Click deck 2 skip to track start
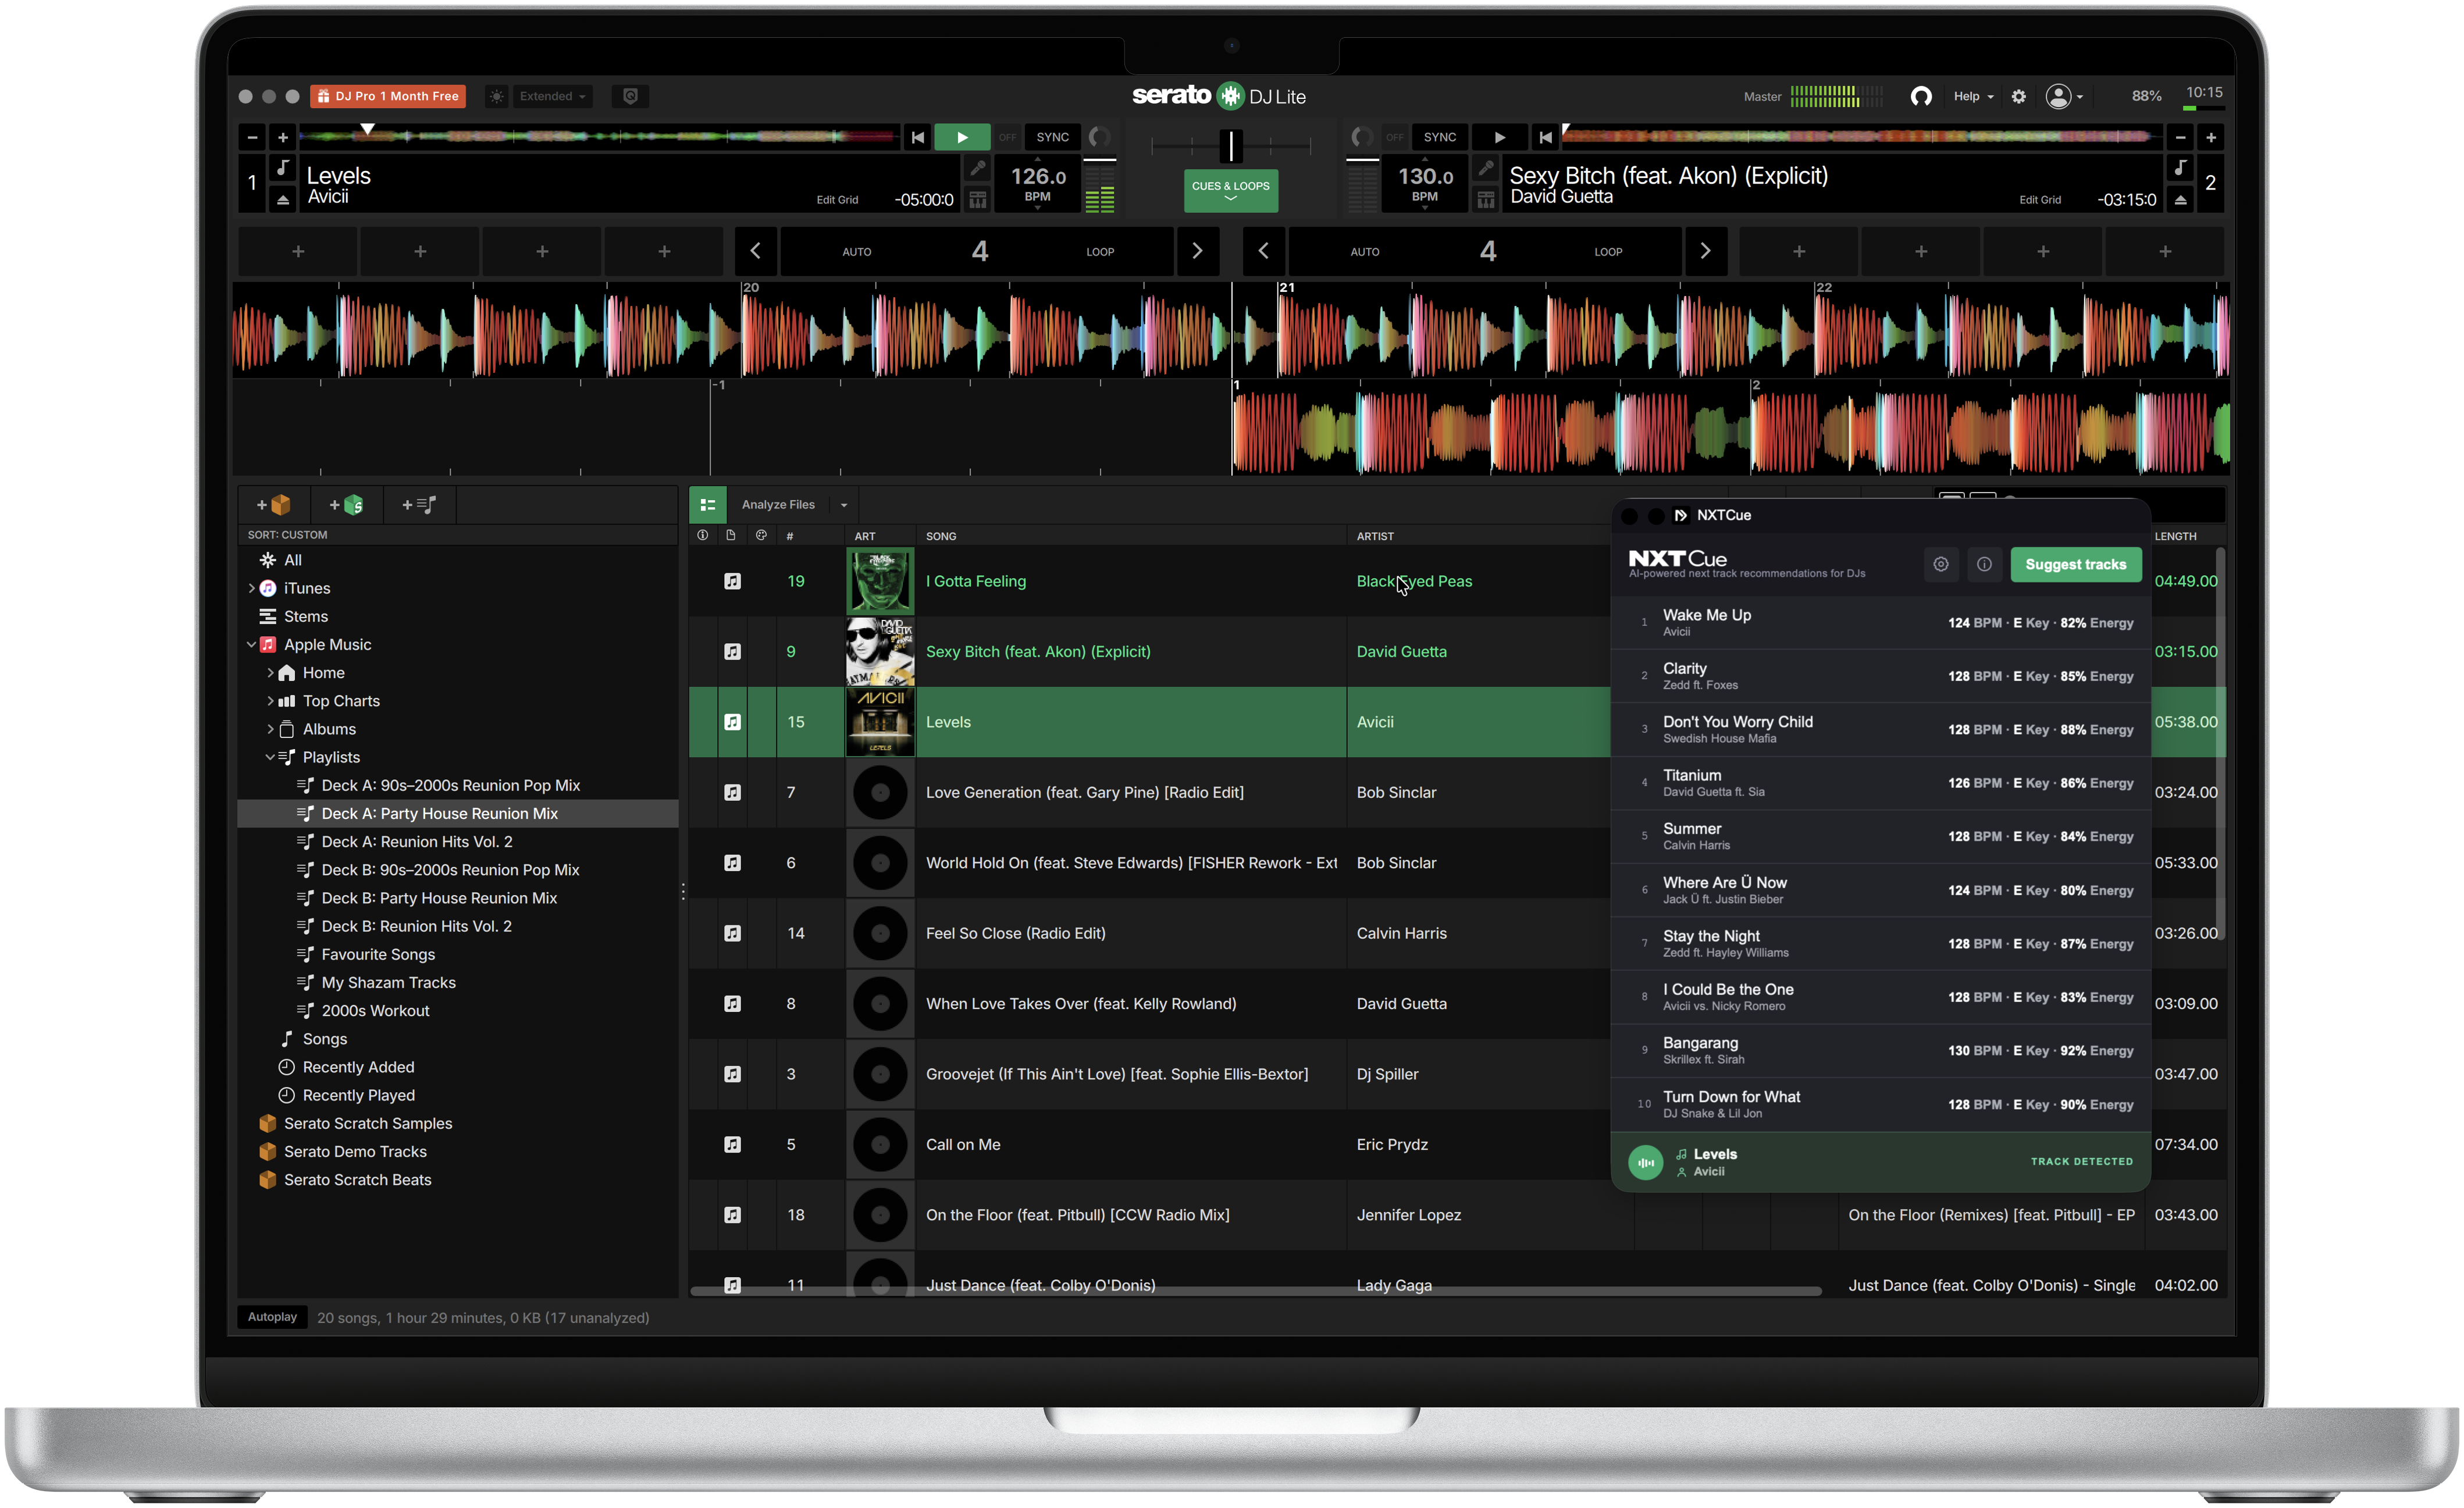 1545,137
